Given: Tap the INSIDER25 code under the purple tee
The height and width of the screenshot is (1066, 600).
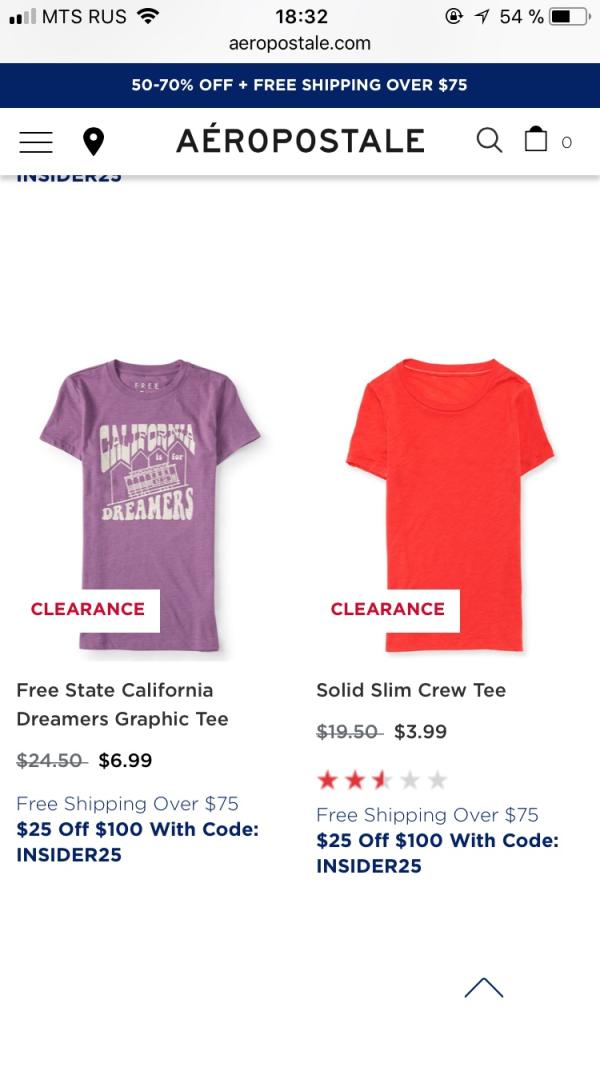Looking at the screenshot, I should [x=69, y=855].
